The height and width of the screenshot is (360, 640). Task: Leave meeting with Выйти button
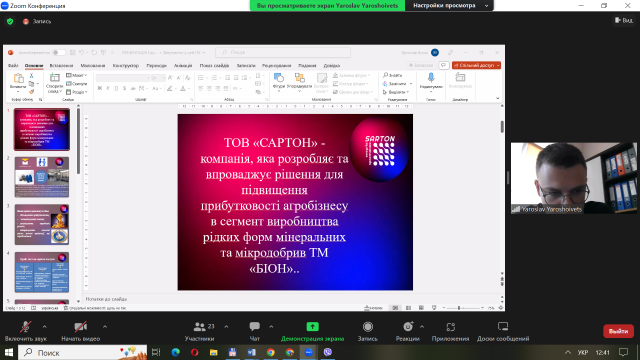click(618, 331)
